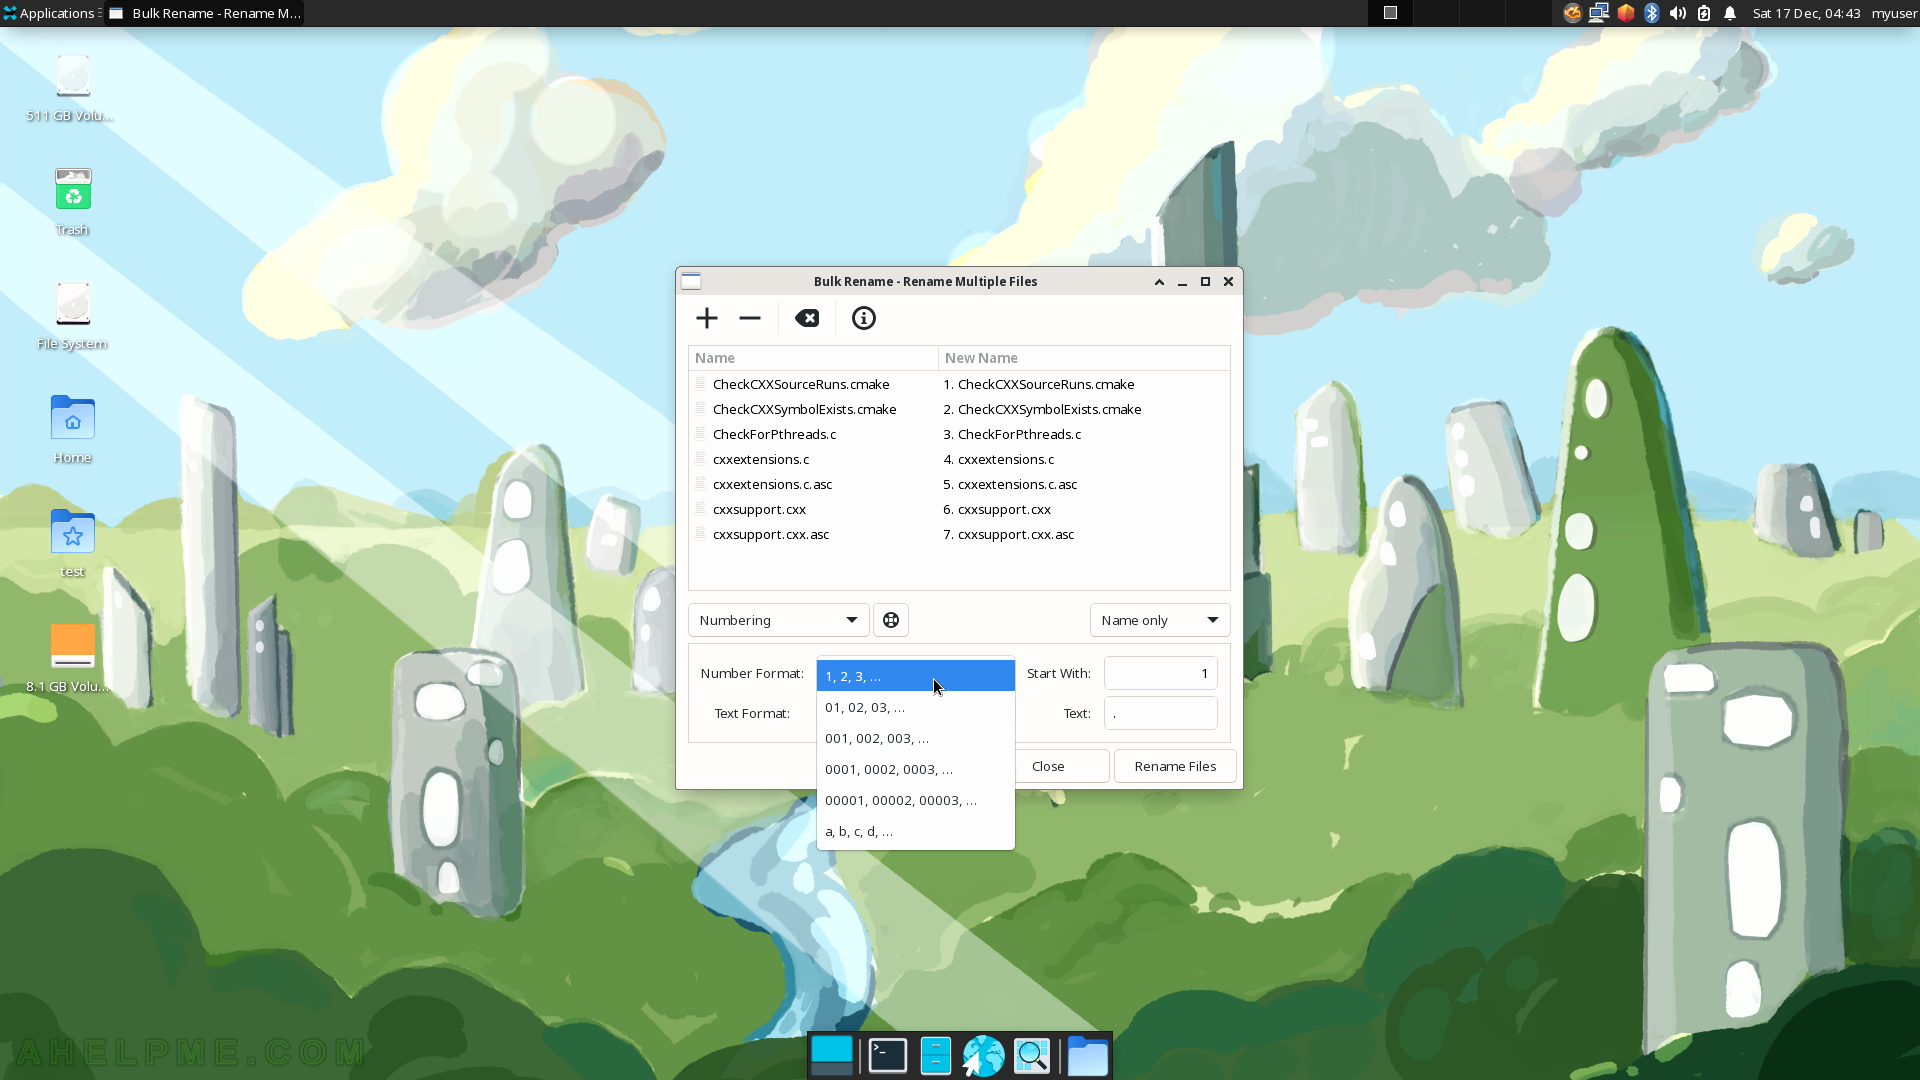Sort by the Name column header
1920x1080 pixels.
tap(813, 358)
